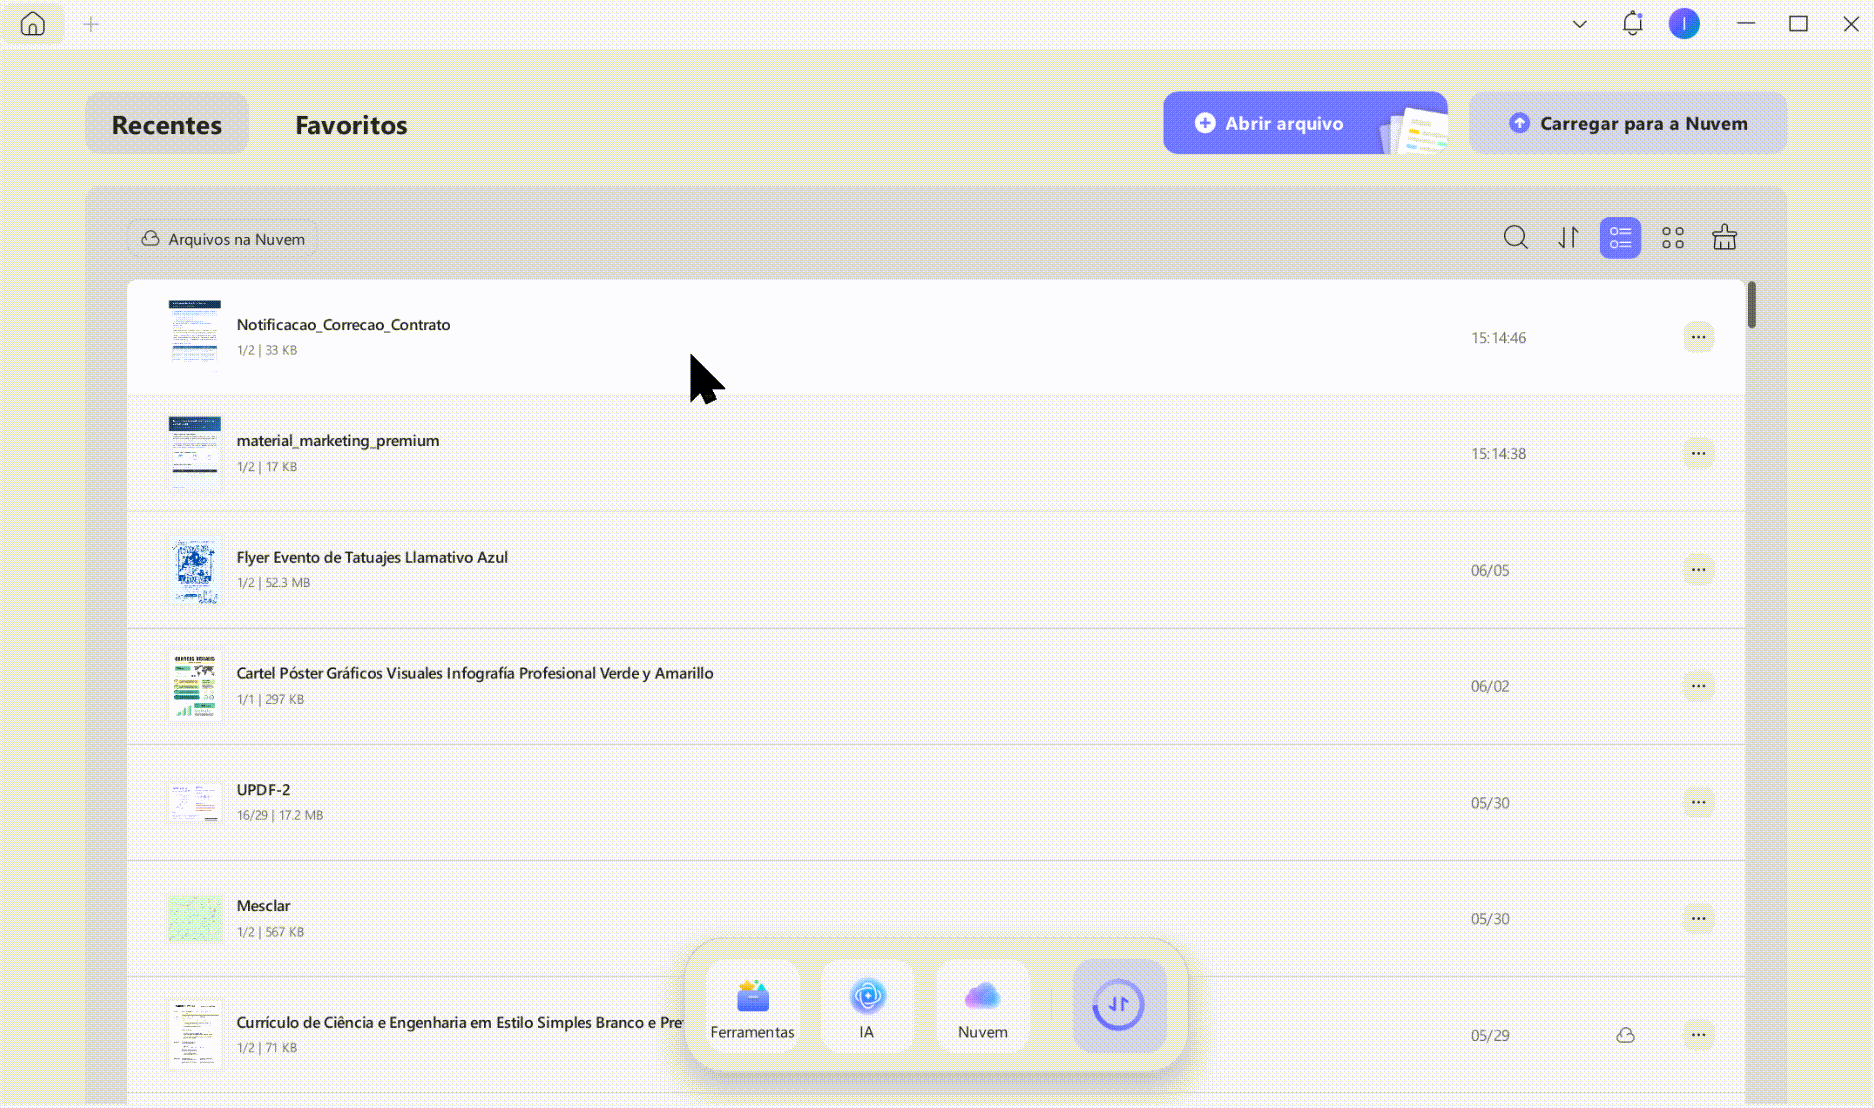
Task: Select the file name Notificacao_Correcao_Contrato
Action: point(343,325)
